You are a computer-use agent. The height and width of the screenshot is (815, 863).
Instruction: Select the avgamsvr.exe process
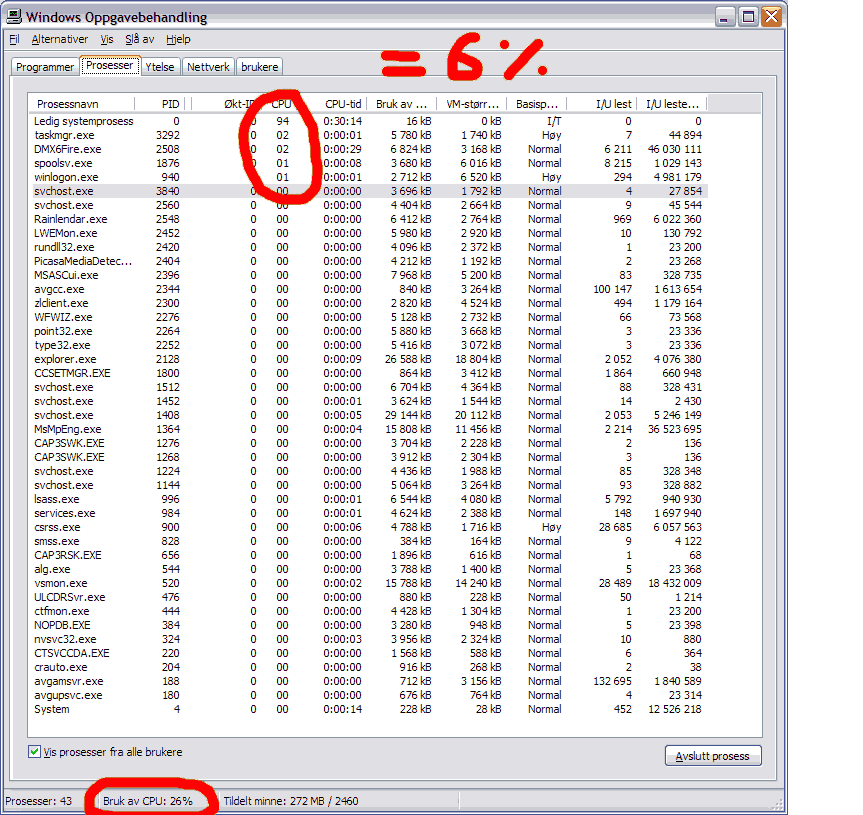coord(368,681)
